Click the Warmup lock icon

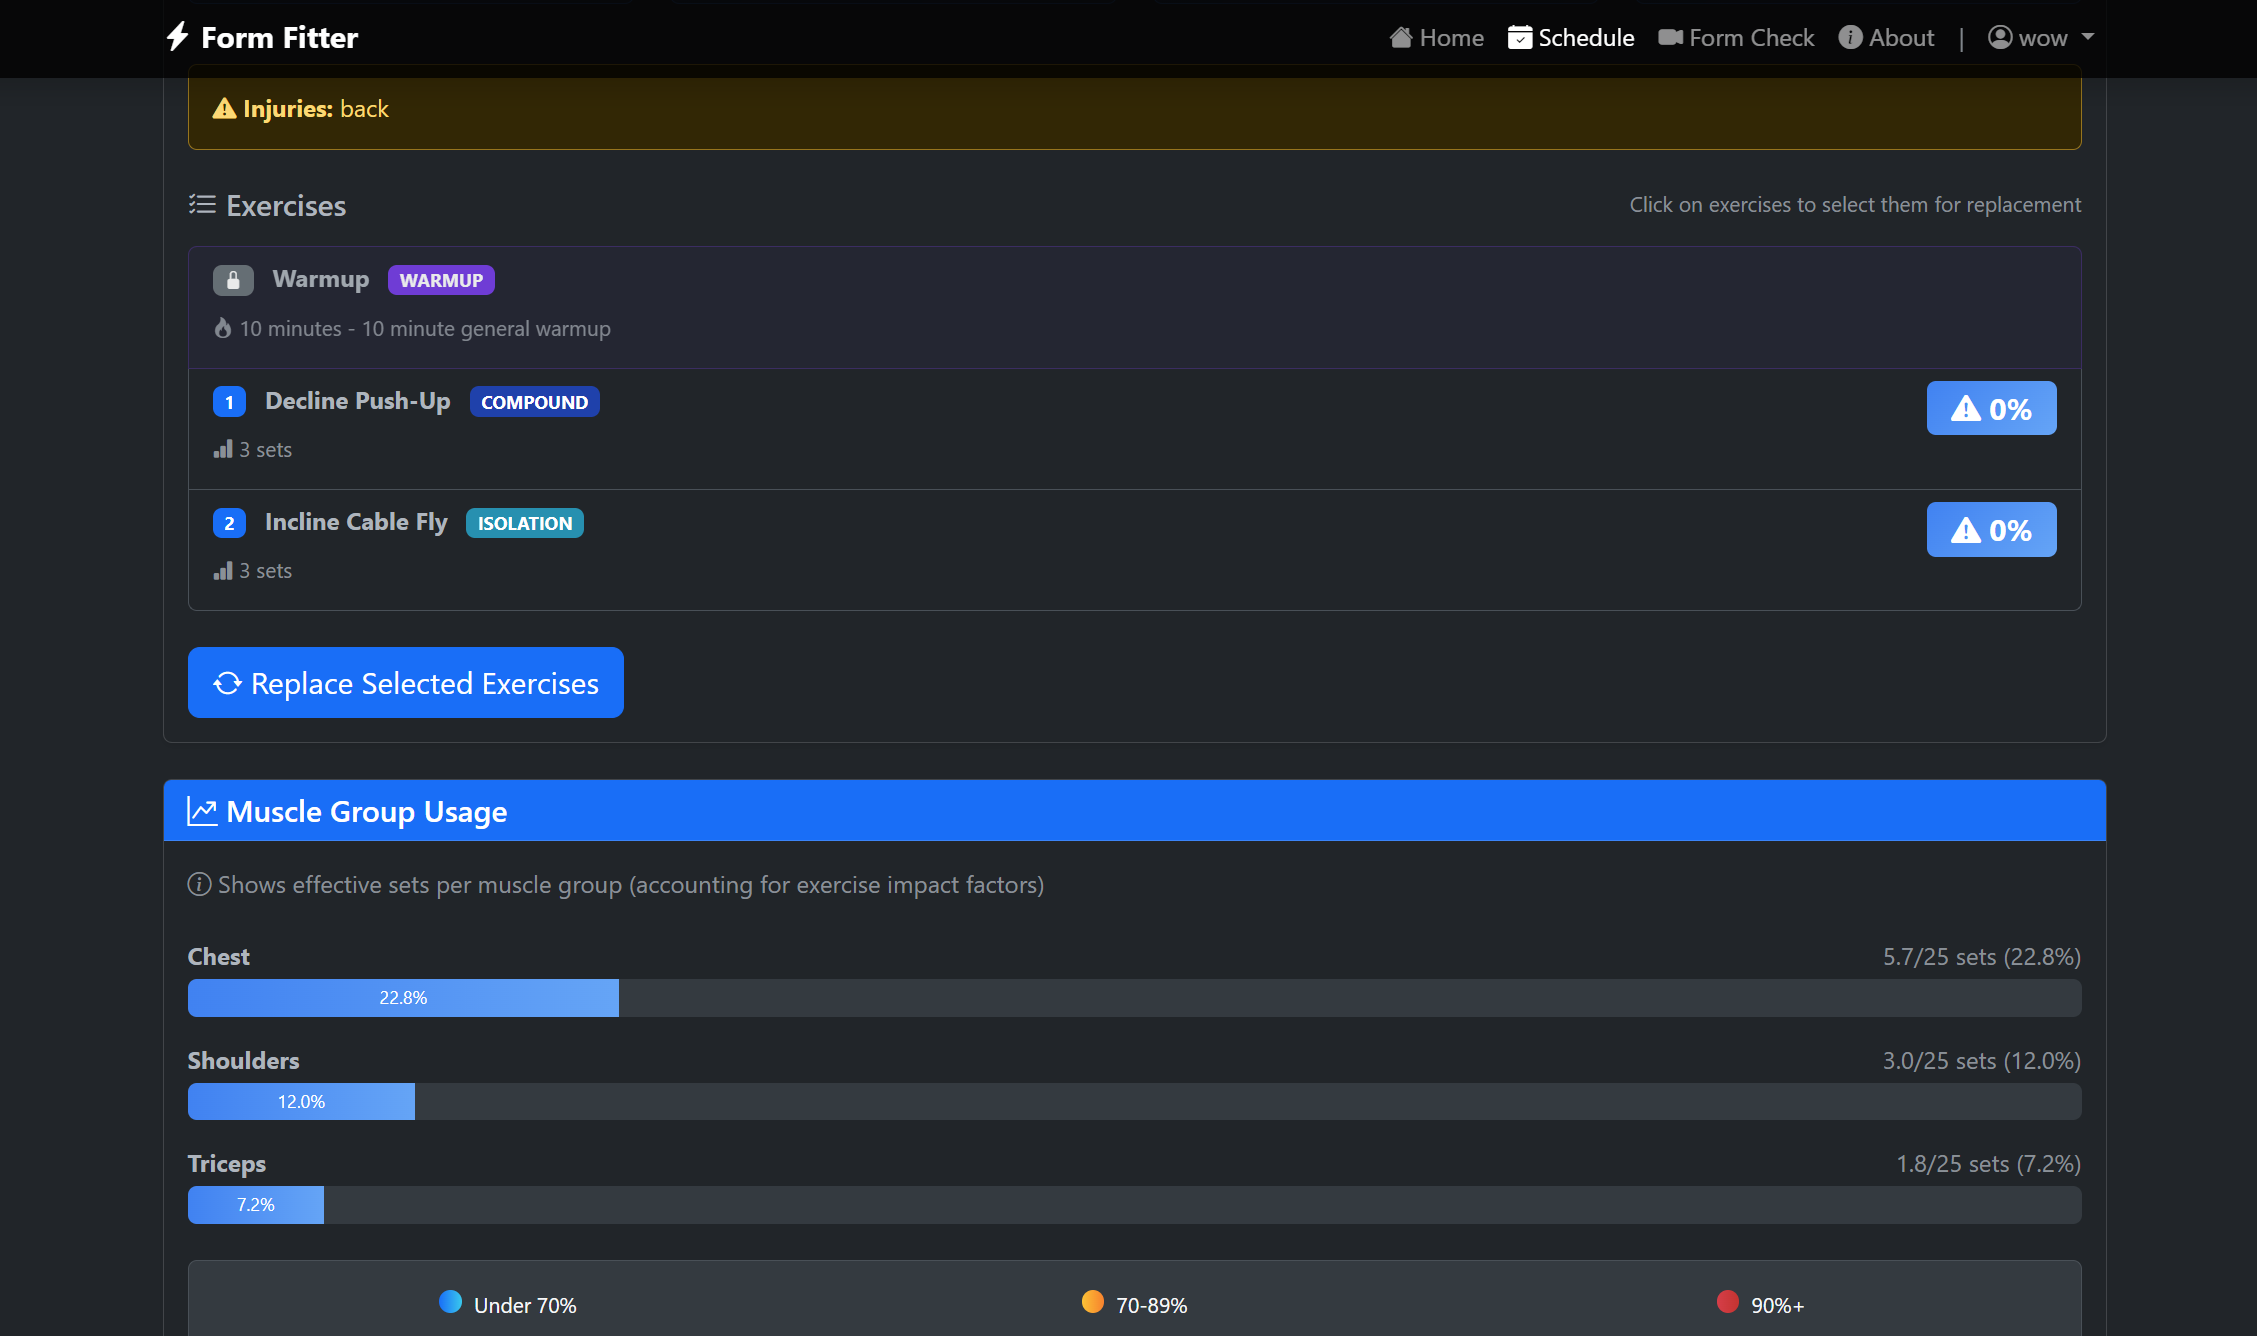[x=233, y=280]
